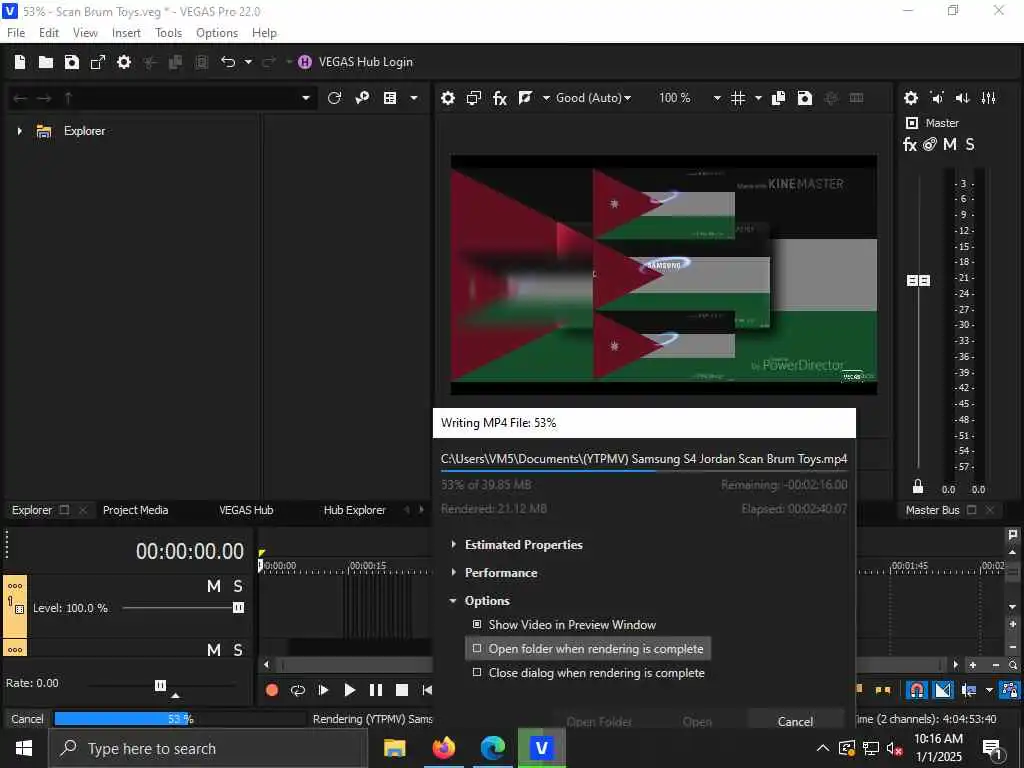Click Pause in the transport bar
This screenshot has height=768, width=1024.
pyautogui.click(x=376, y=690)
